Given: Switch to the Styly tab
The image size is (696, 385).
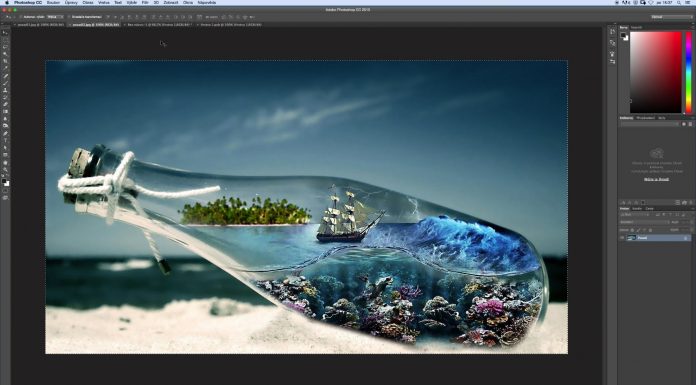Looking at the screenshot, I should 662,118.
